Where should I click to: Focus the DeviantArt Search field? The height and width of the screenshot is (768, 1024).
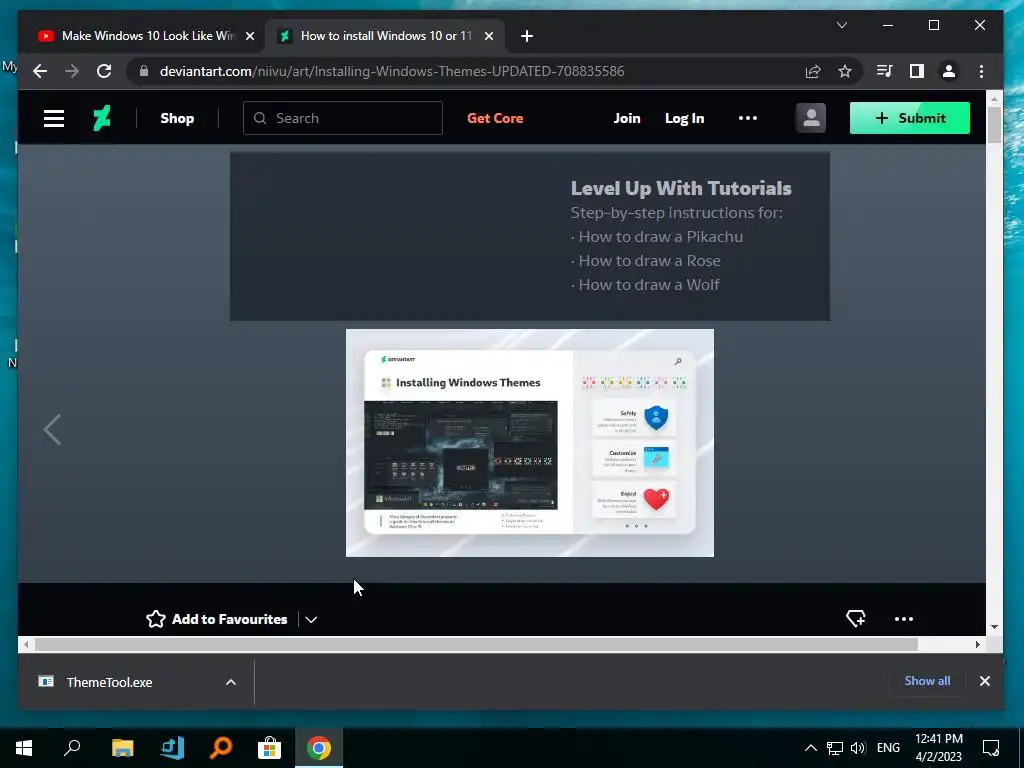coord(342,118)
